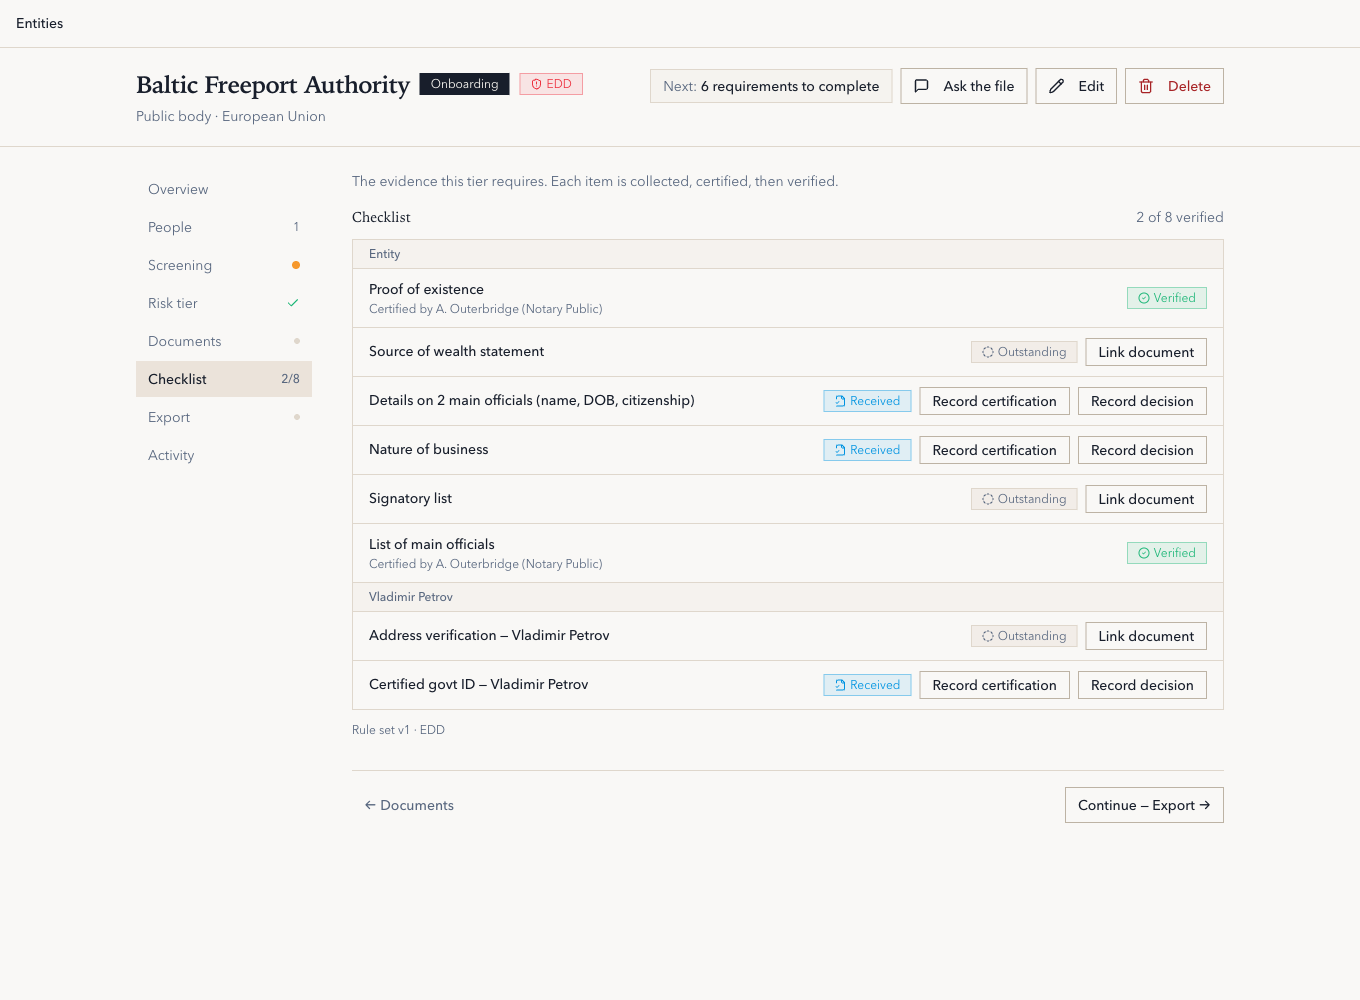The width and height of the screenshot is (1360, 1000).
Task: Record decision for Certified govt ID – Vladimir Petrov
Action: [1142, 685]
